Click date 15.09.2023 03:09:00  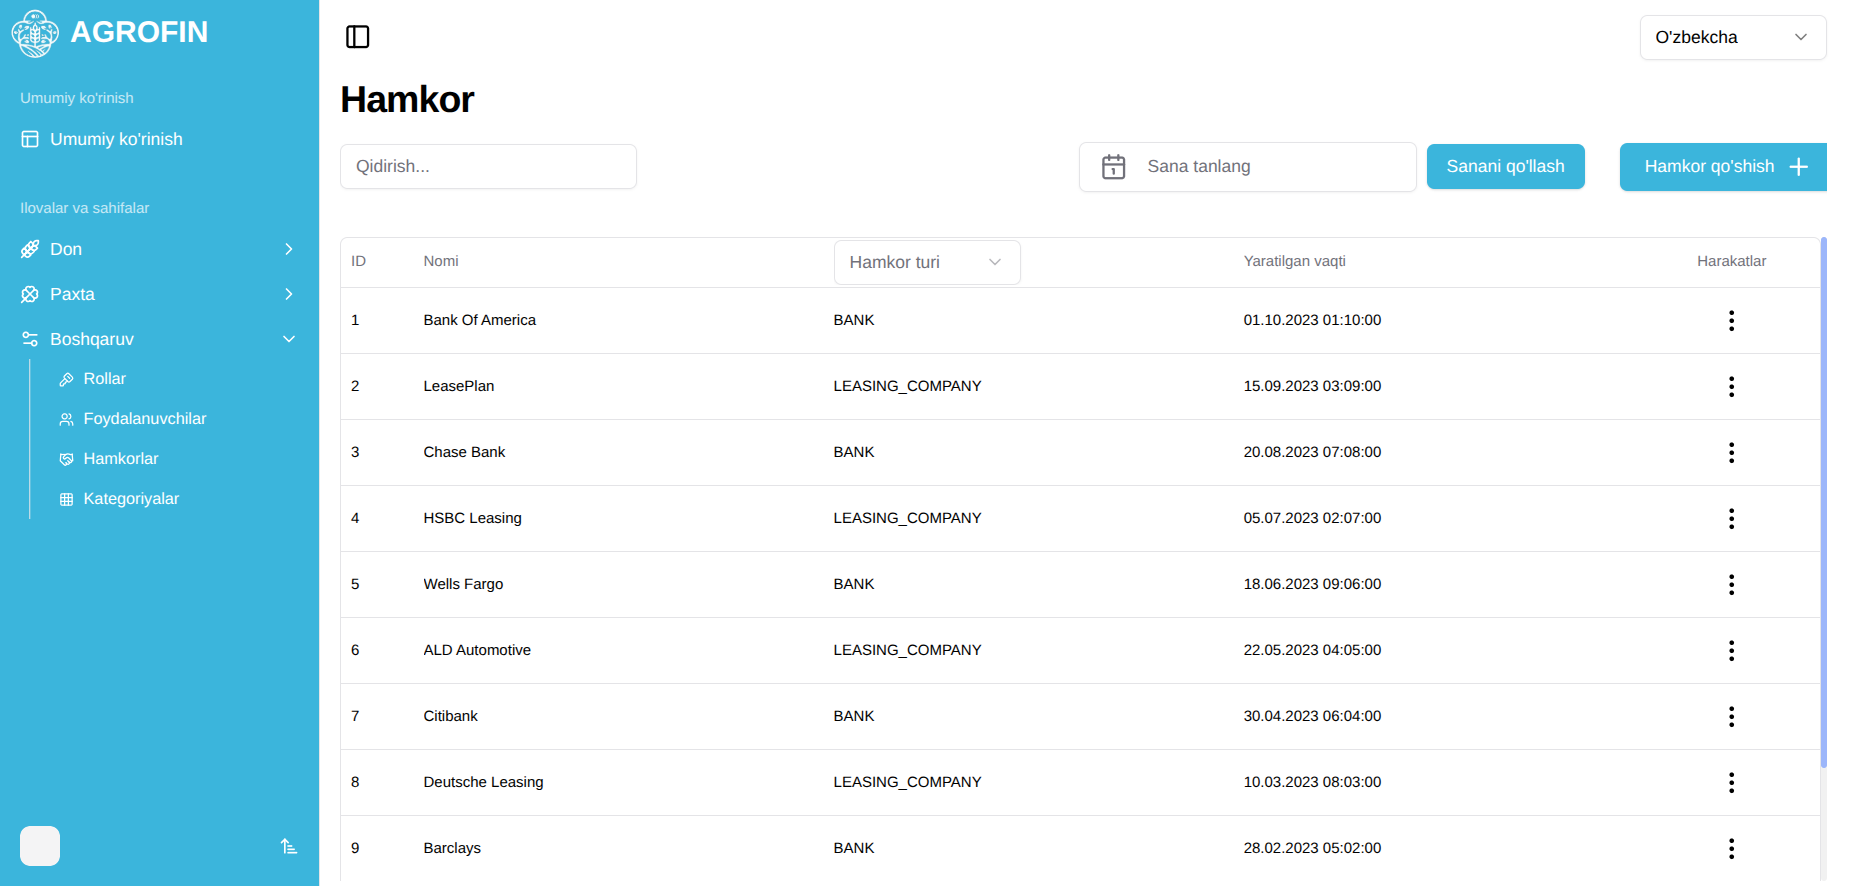coord(1312,386)
